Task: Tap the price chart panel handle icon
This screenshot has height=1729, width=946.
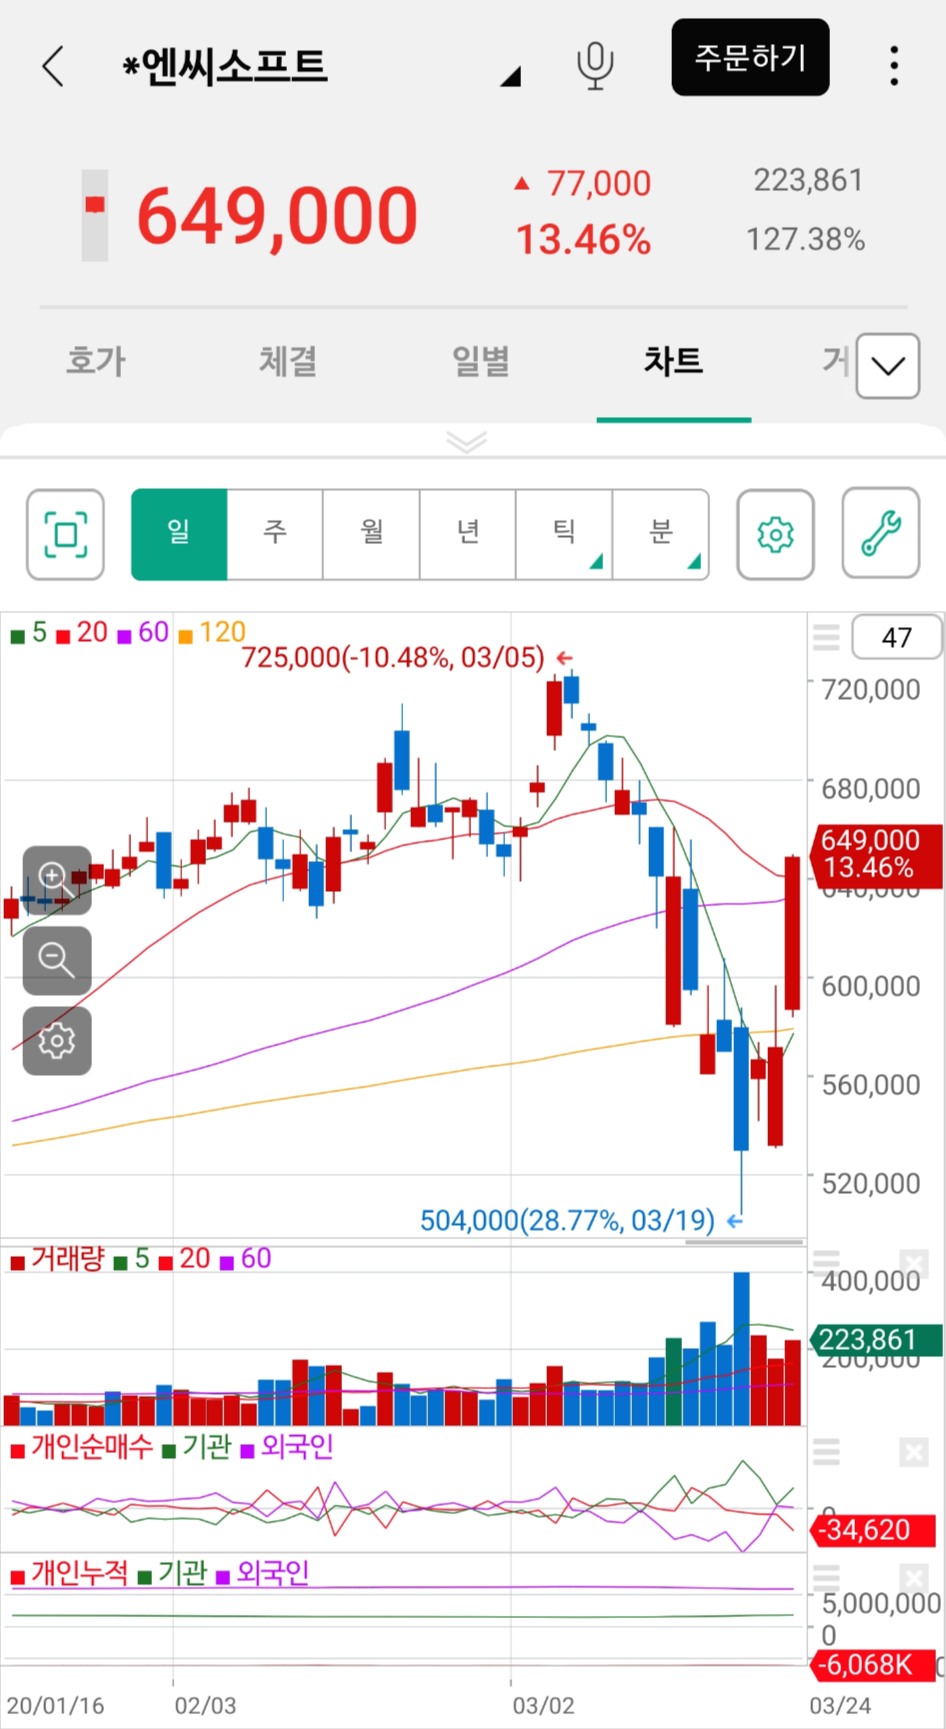Action: coord(826,637)
